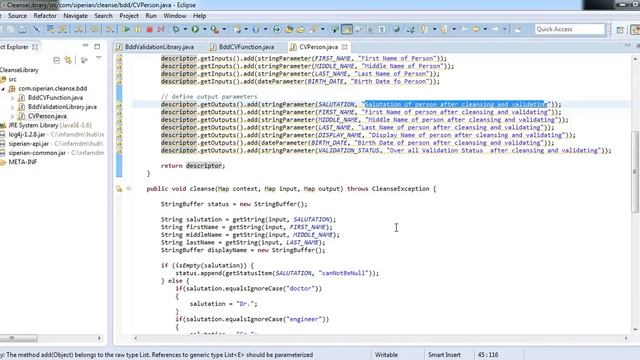Click the Writable status bar entry
The width and height of the screenshot is (640, 360).
coord(386,355)
